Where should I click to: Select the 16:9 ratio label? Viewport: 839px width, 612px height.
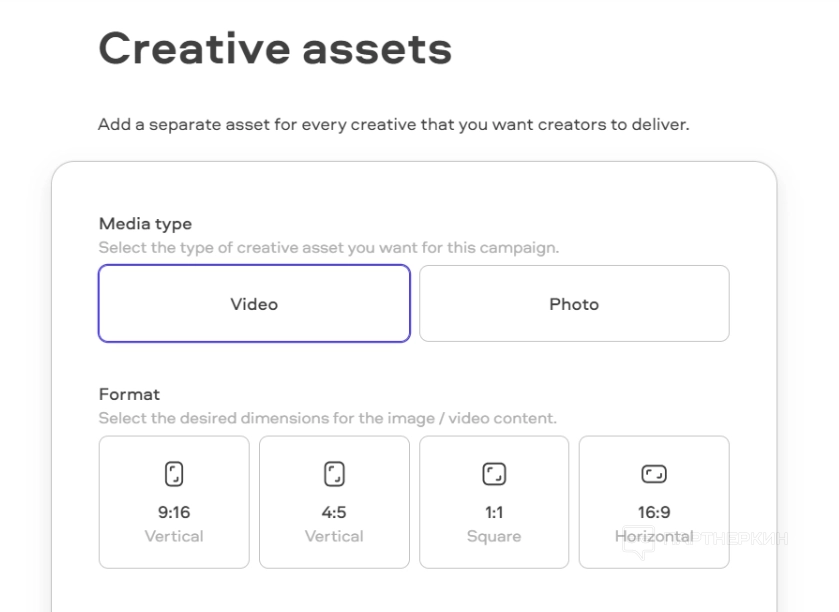pos(654,513)
